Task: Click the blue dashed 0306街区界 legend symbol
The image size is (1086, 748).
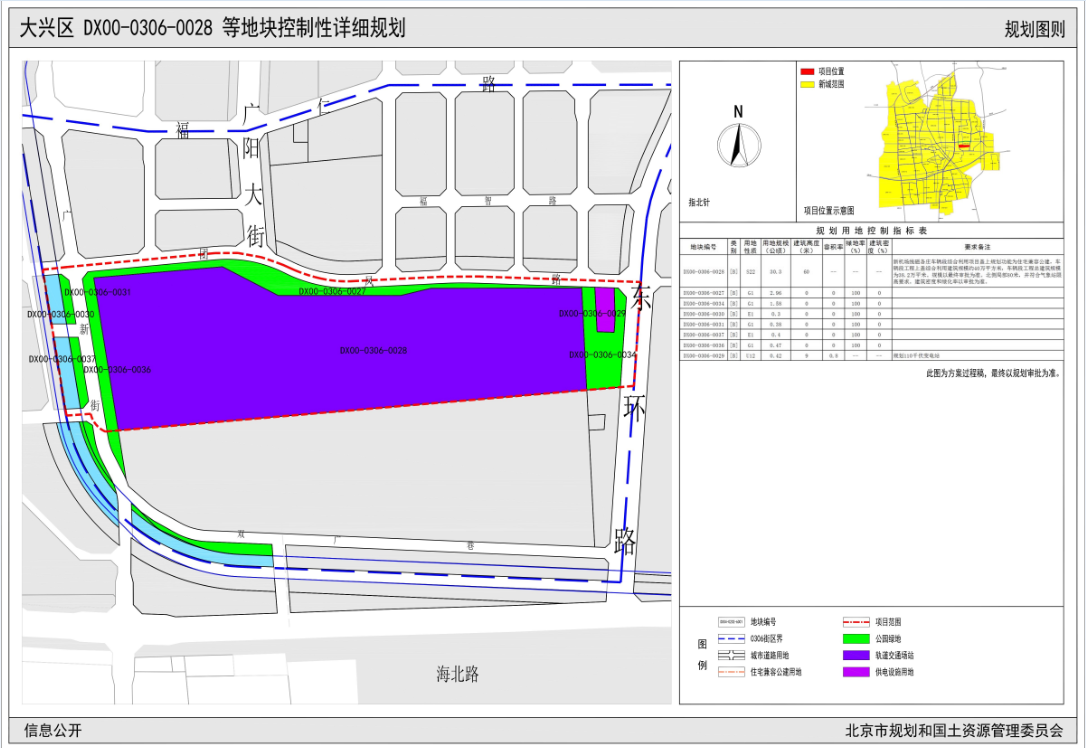Action: (x=732, y=638)
